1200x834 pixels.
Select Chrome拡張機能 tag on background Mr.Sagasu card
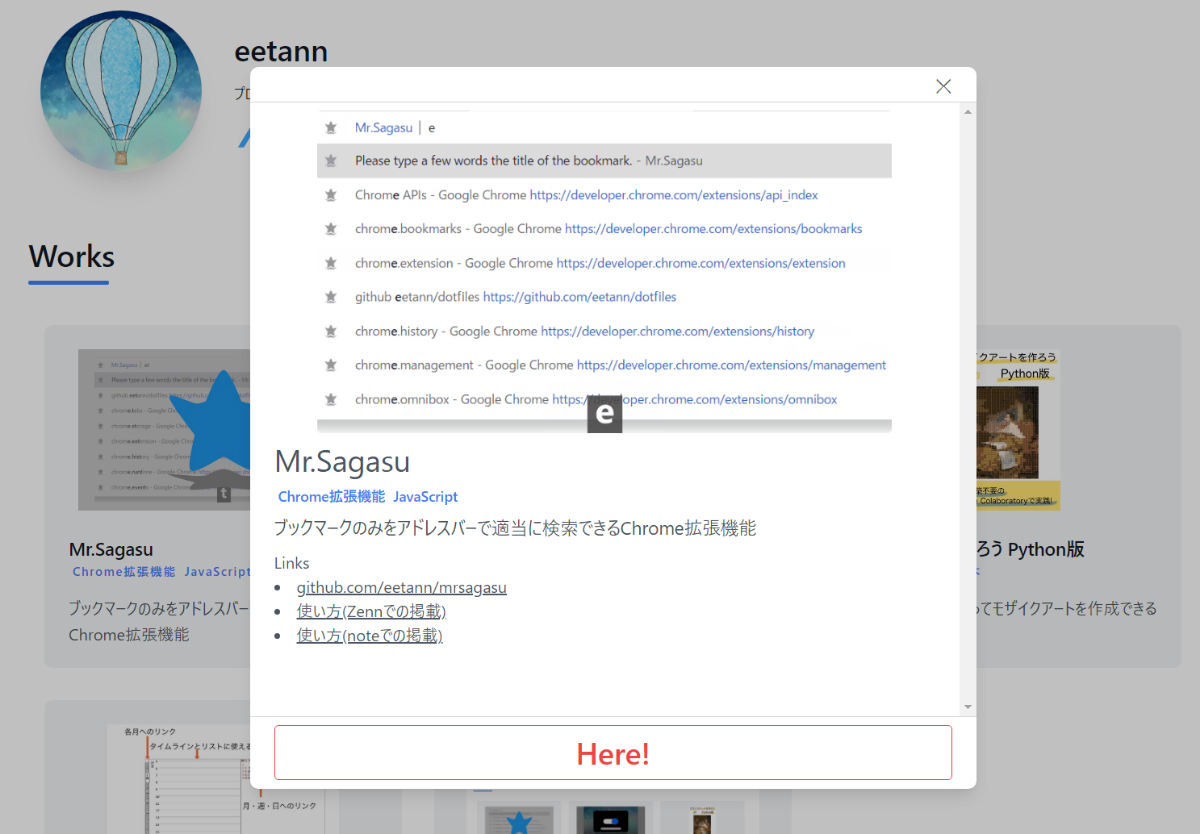click(124, 572)
